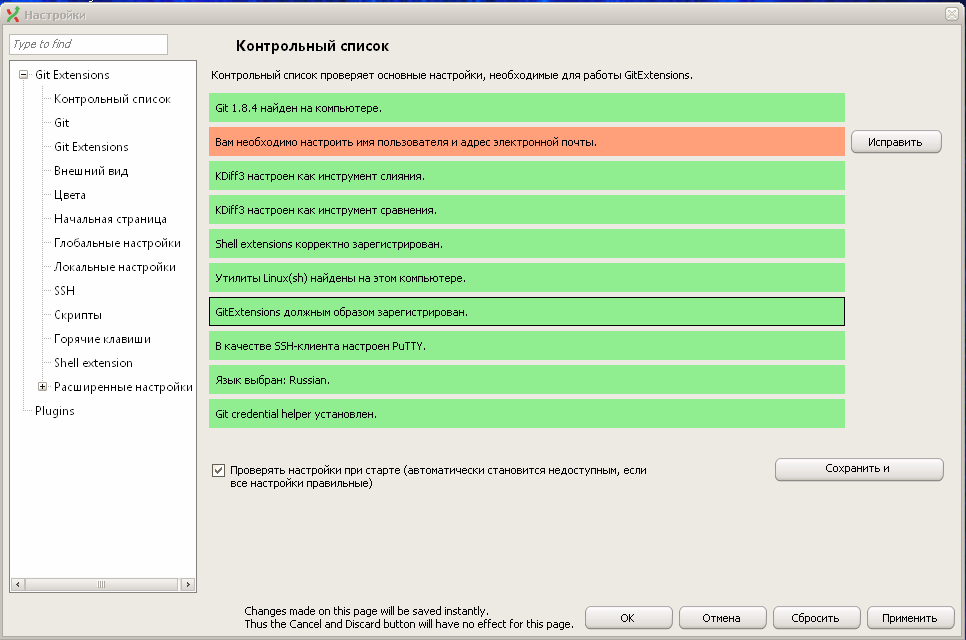Open the Контрольный список settings page
The image size is (966, 640).
pyautogui.click(x=112, y=99)
